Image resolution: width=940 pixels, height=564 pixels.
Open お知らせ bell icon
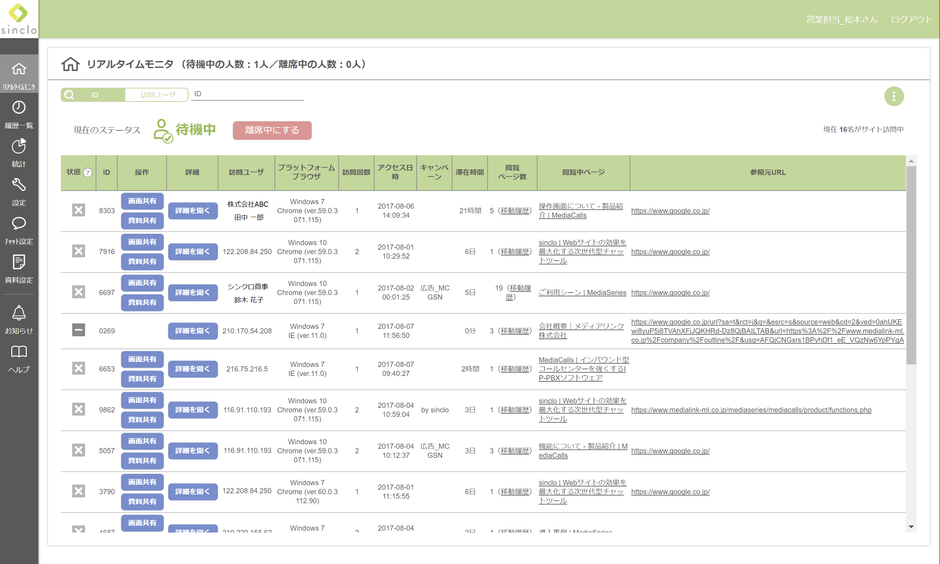pos(19,319)
